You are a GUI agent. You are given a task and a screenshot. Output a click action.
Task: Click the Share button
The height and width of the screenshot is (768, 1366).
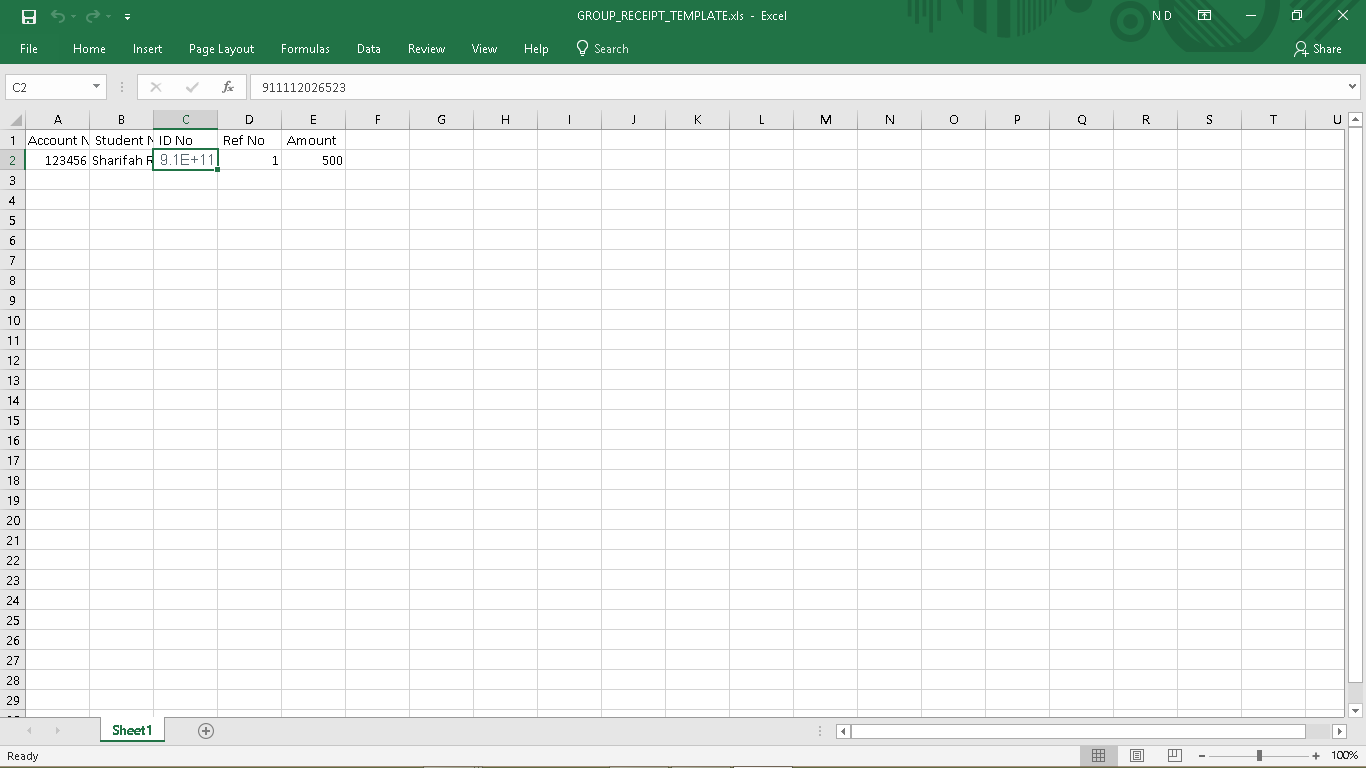(1317, 48)
